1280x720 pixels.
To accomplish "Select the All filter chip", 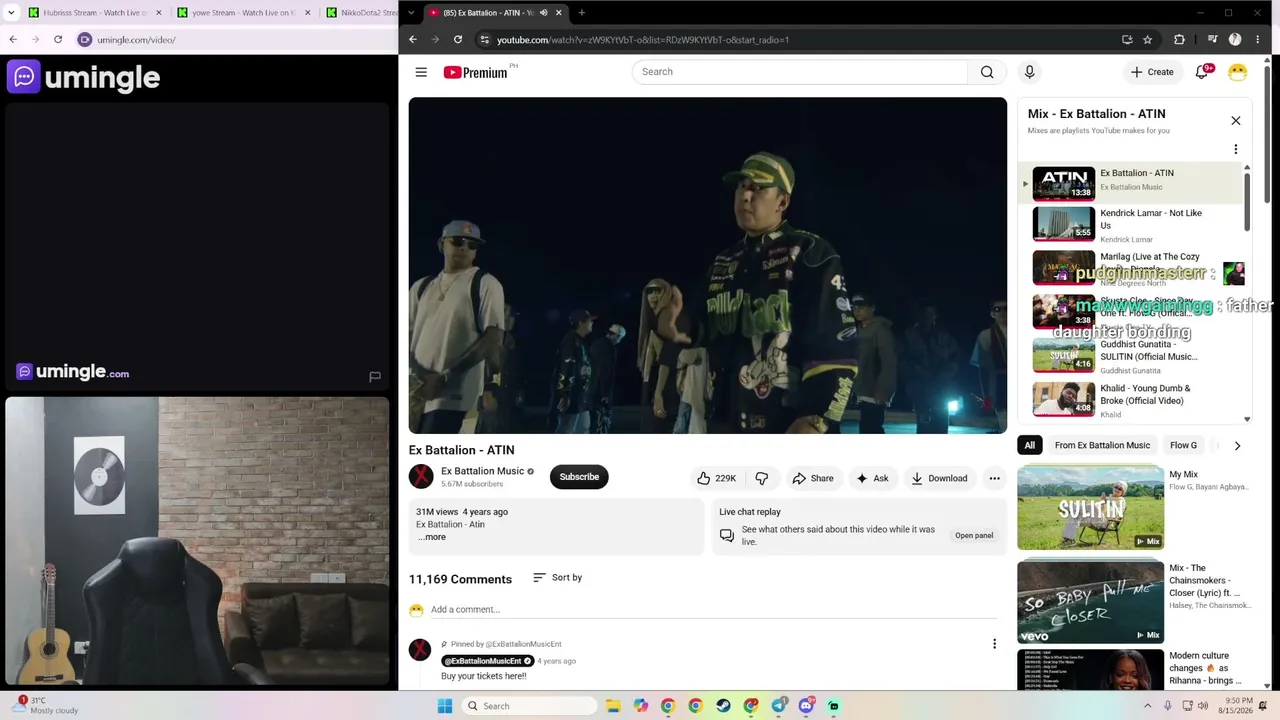I will coord(1029,445).
